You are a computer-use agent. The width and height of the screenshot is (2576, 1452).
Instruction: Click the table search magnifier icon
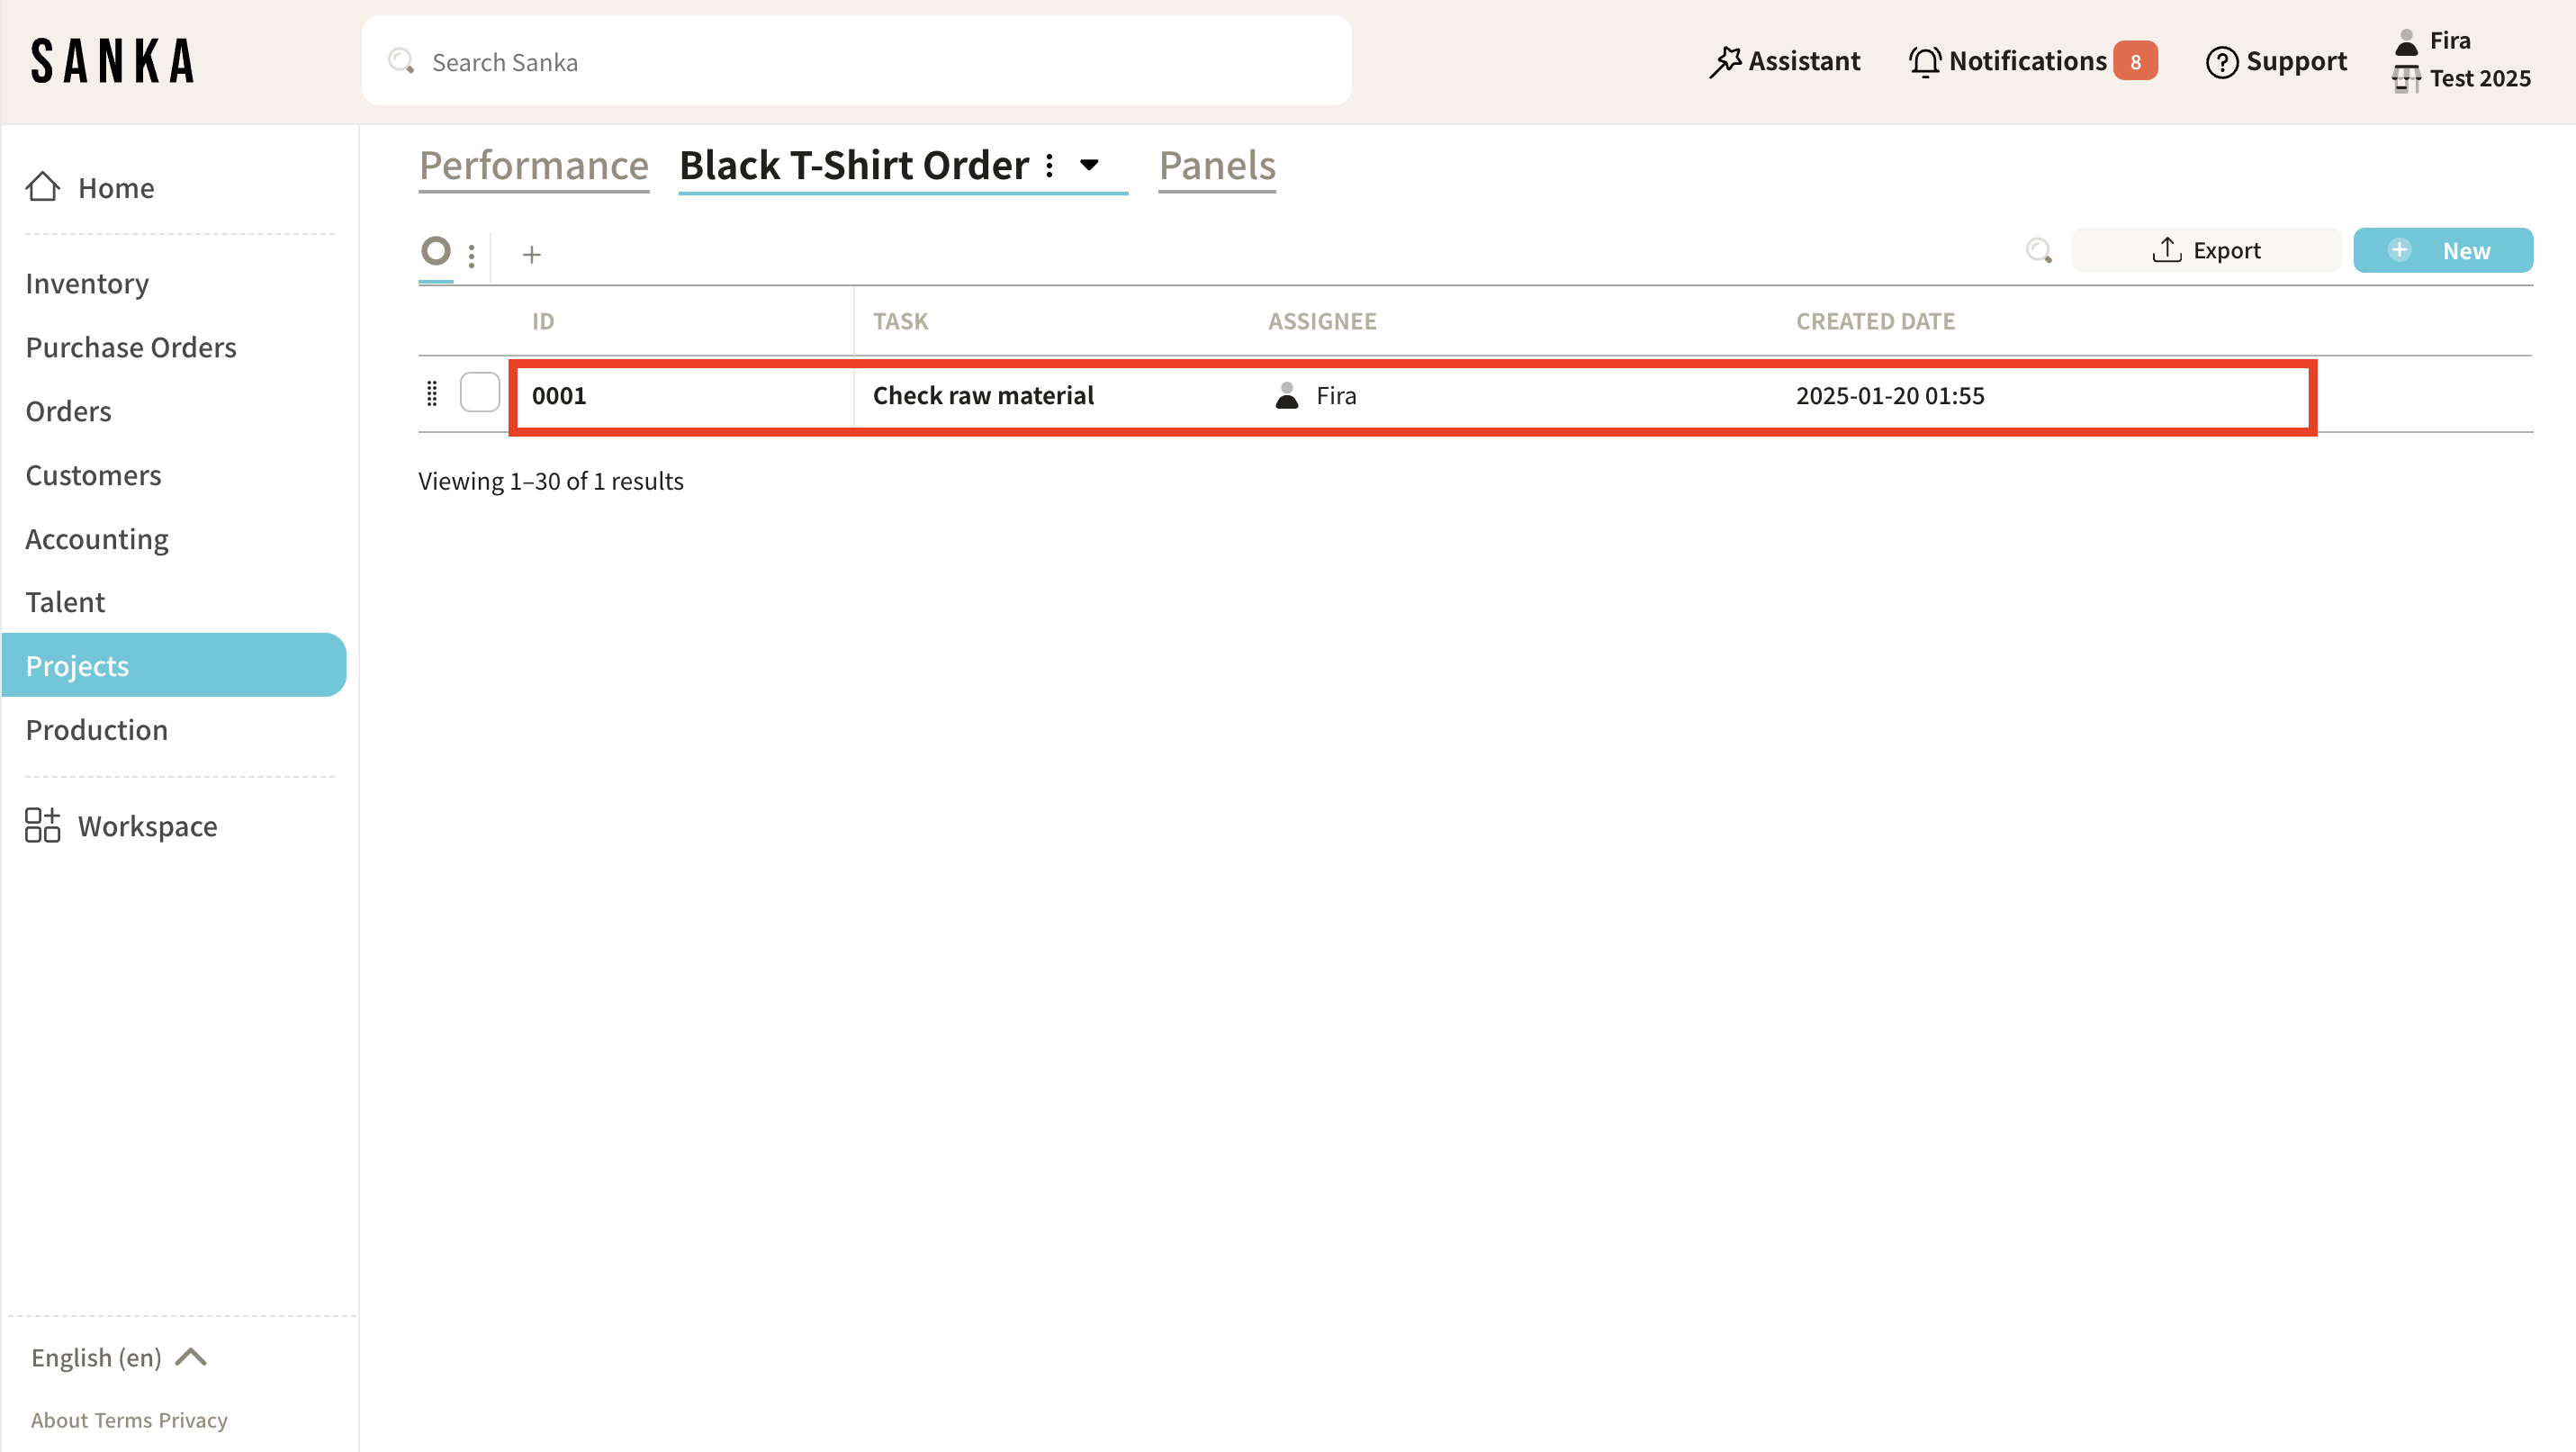pyautogui.click(x=2038, y=250)
